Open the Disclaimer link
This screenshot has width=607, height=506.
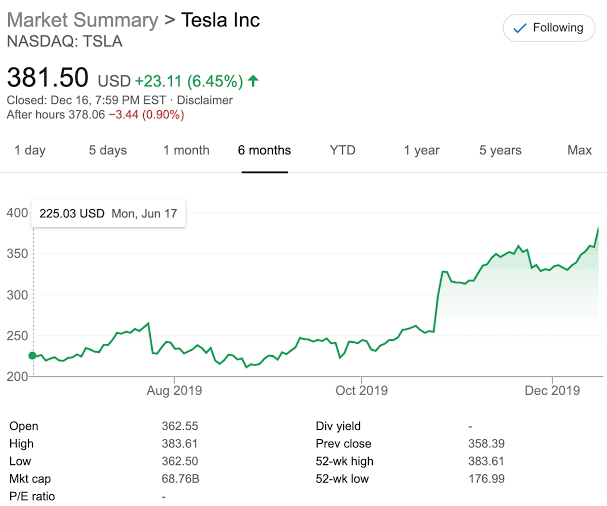206,100
